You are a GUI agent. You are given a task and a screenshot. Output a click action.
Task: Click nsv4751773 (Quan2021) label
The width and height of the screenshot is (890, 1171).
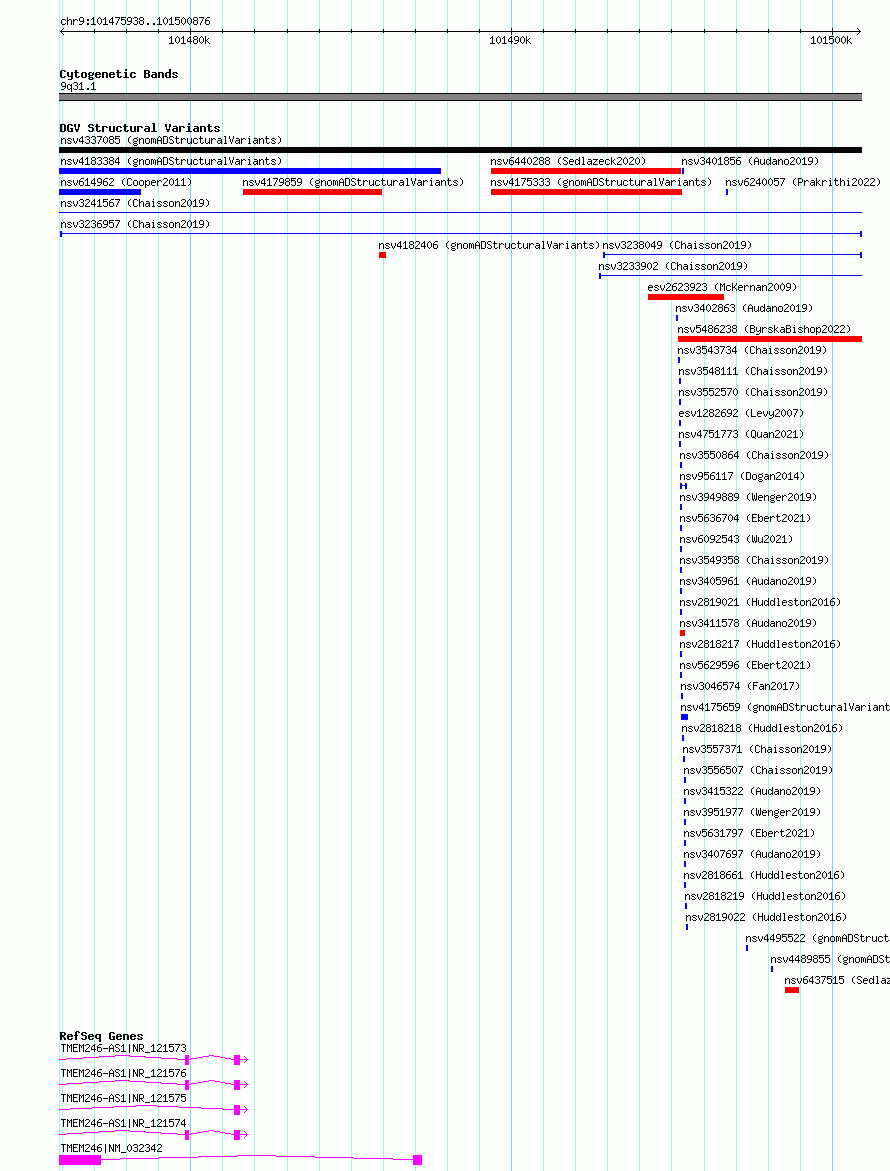point(741,434)
